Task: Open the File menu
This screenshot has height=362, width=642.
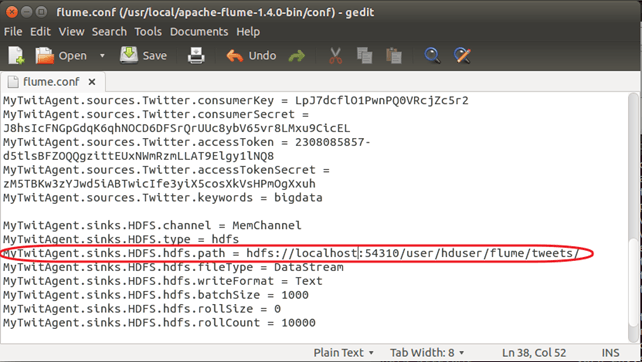Action: 13,32
